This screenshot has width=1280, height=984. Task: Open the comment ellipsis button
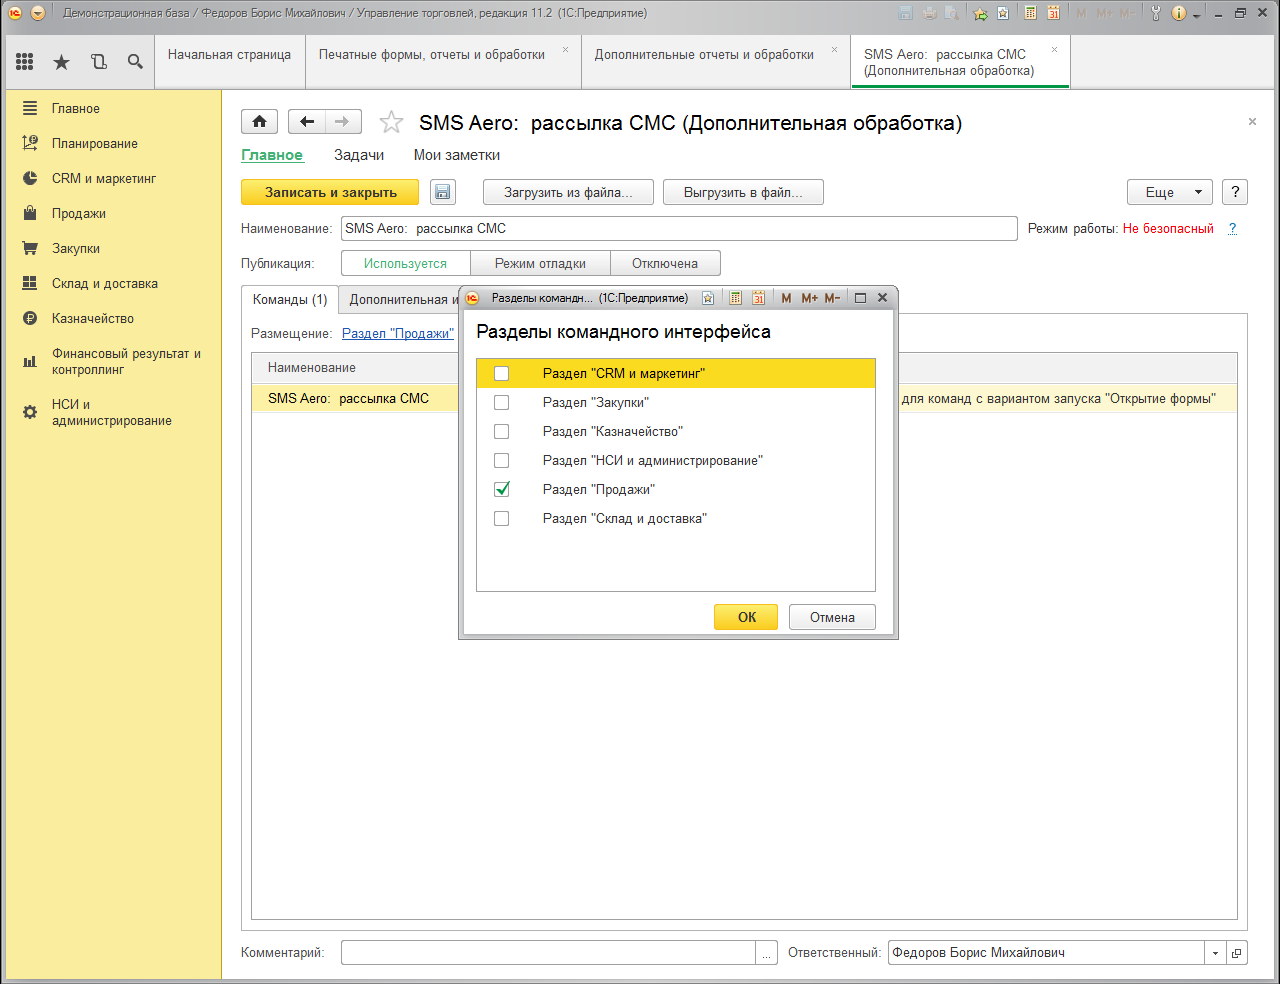click(x=767, y=953)
